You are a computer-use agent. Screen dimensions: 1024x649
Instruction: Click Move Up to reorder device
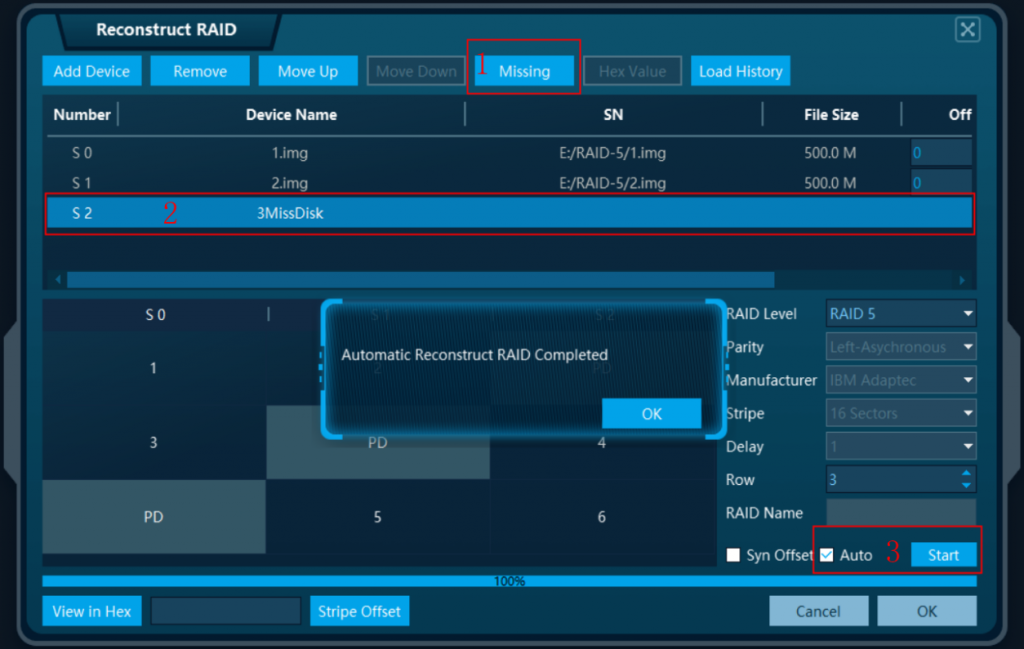[x=307, y=70]
